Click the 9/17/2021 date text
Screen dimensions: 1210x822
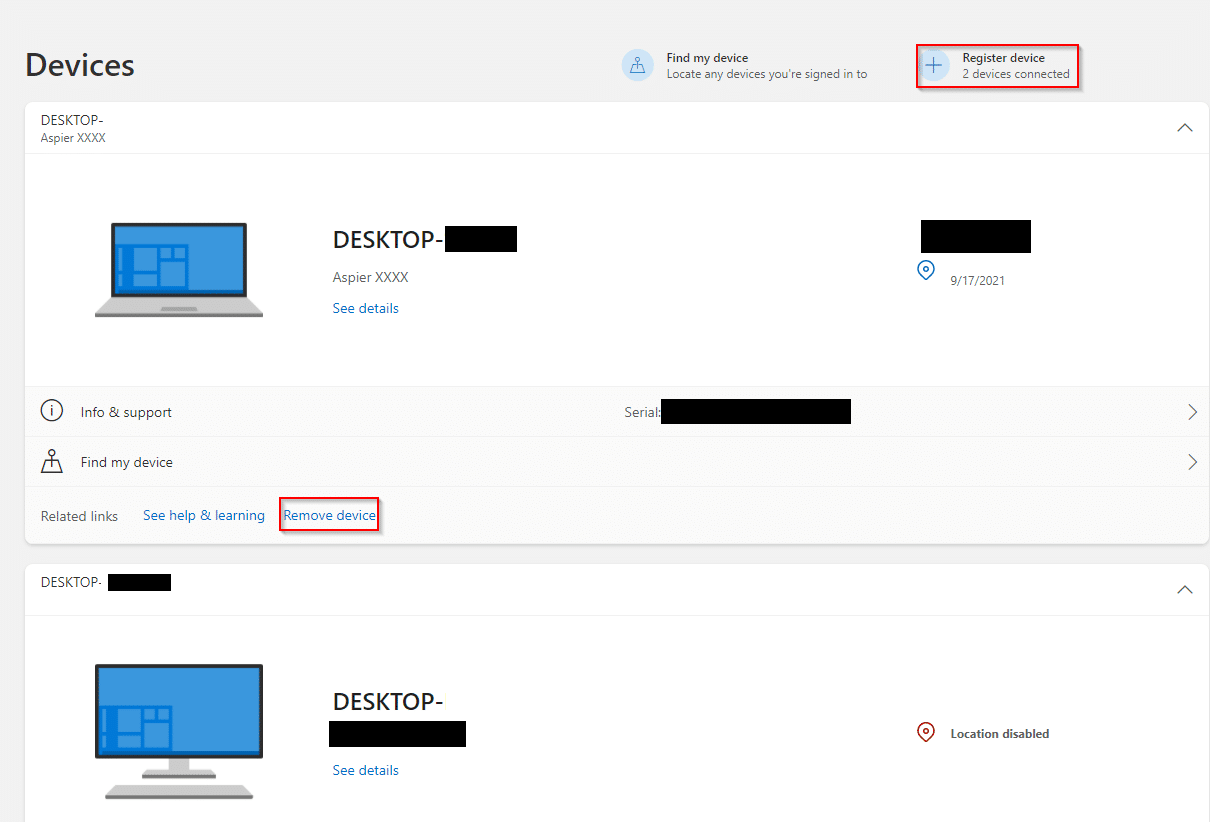tap(978, 281)
